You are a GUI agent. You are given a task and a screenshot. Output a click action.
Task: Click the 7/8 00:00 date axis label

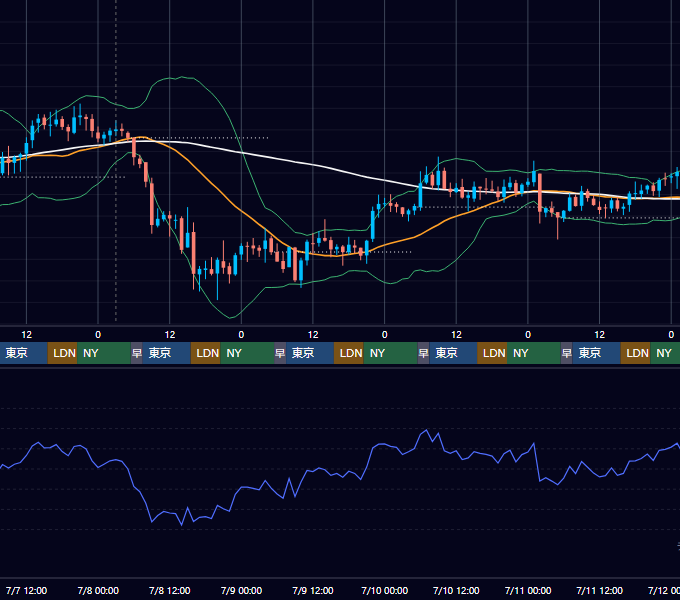point(98,590)
